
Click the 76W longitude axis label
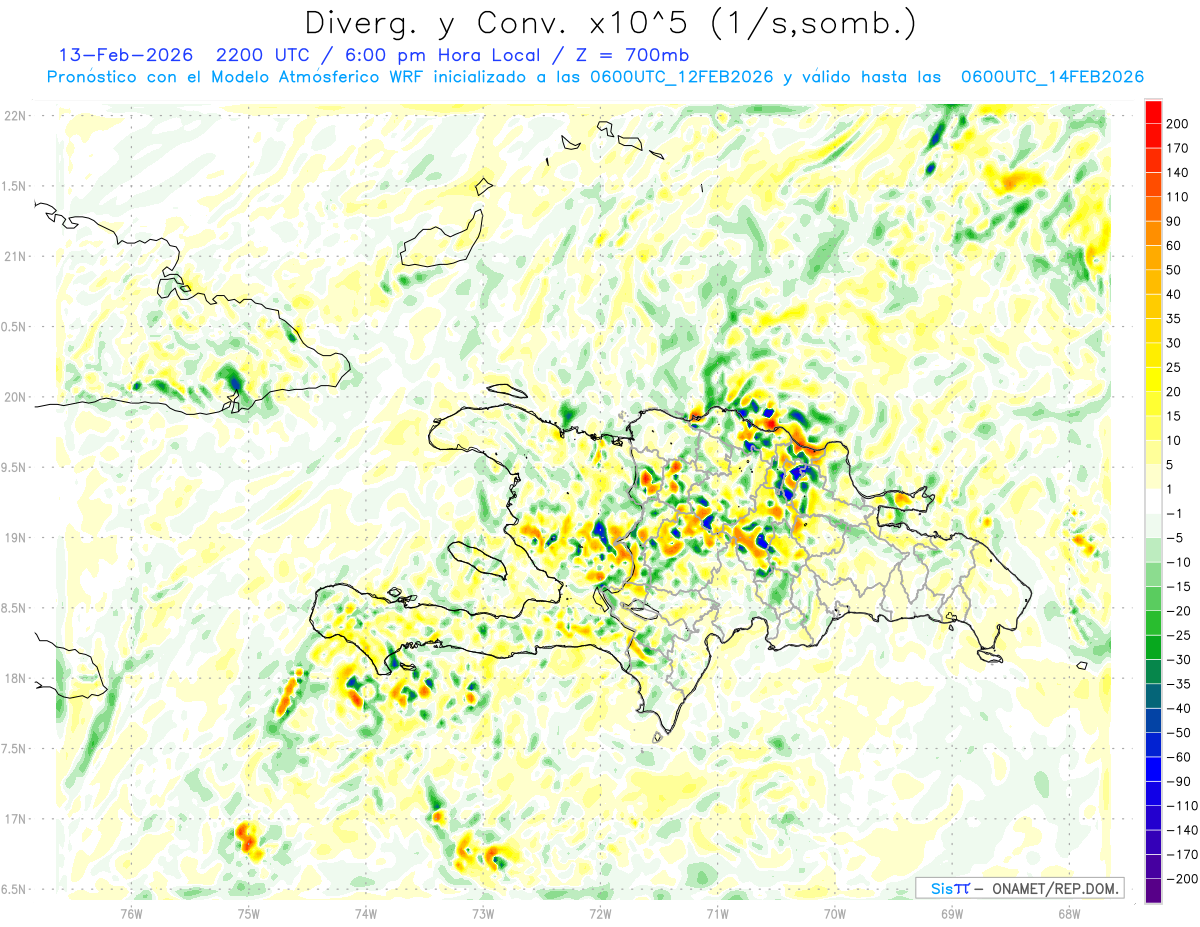pyautogui.click(x=132, y=914)
